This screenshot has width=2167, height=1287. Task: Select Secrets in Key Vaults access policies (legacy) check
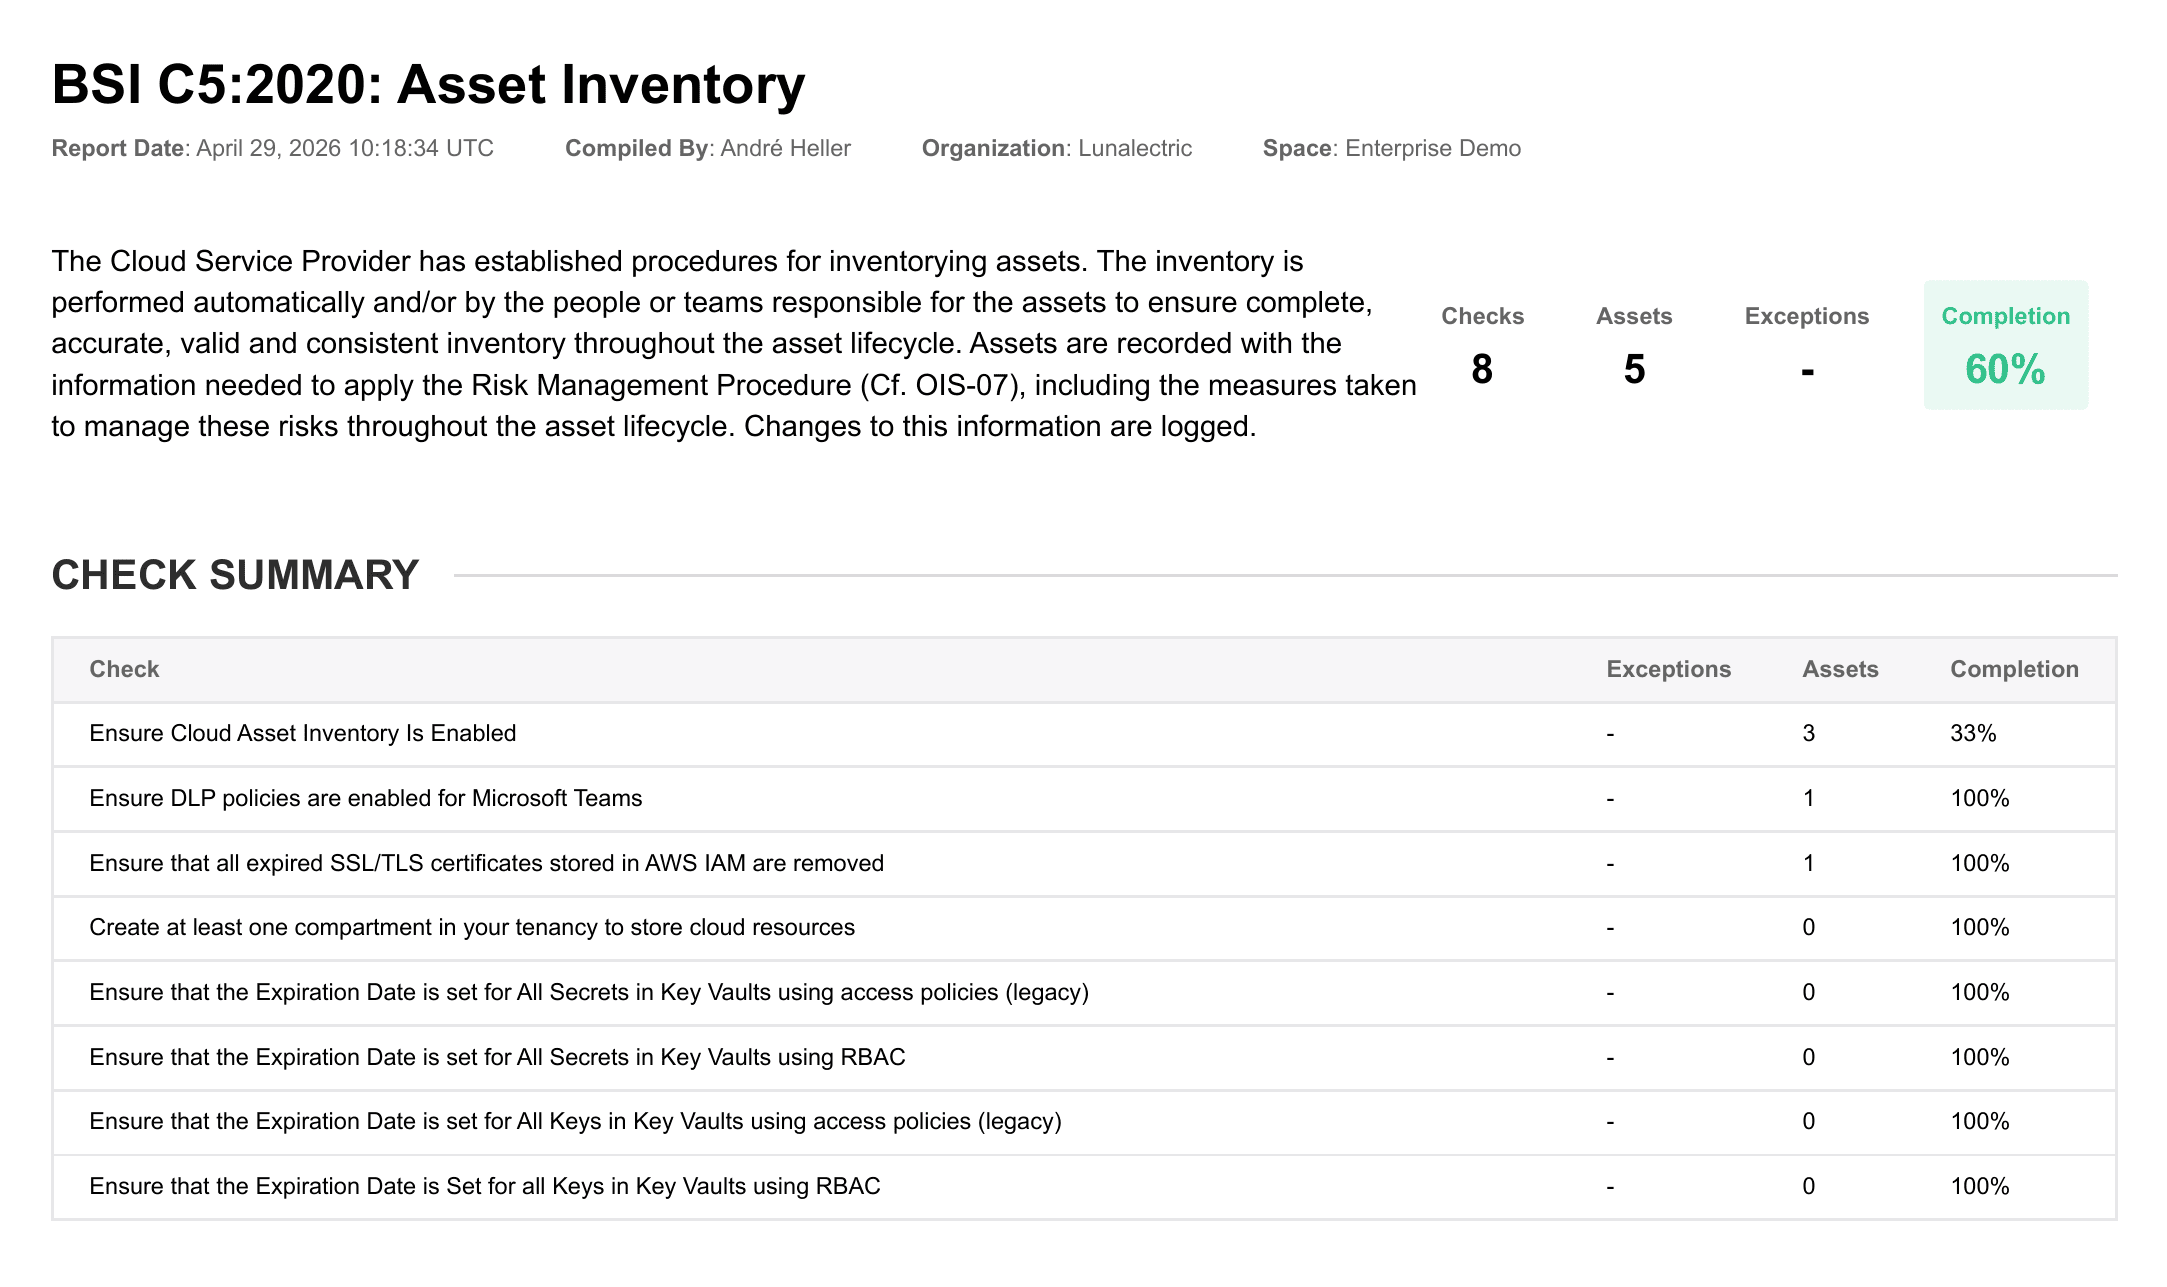coord(1084,993)
